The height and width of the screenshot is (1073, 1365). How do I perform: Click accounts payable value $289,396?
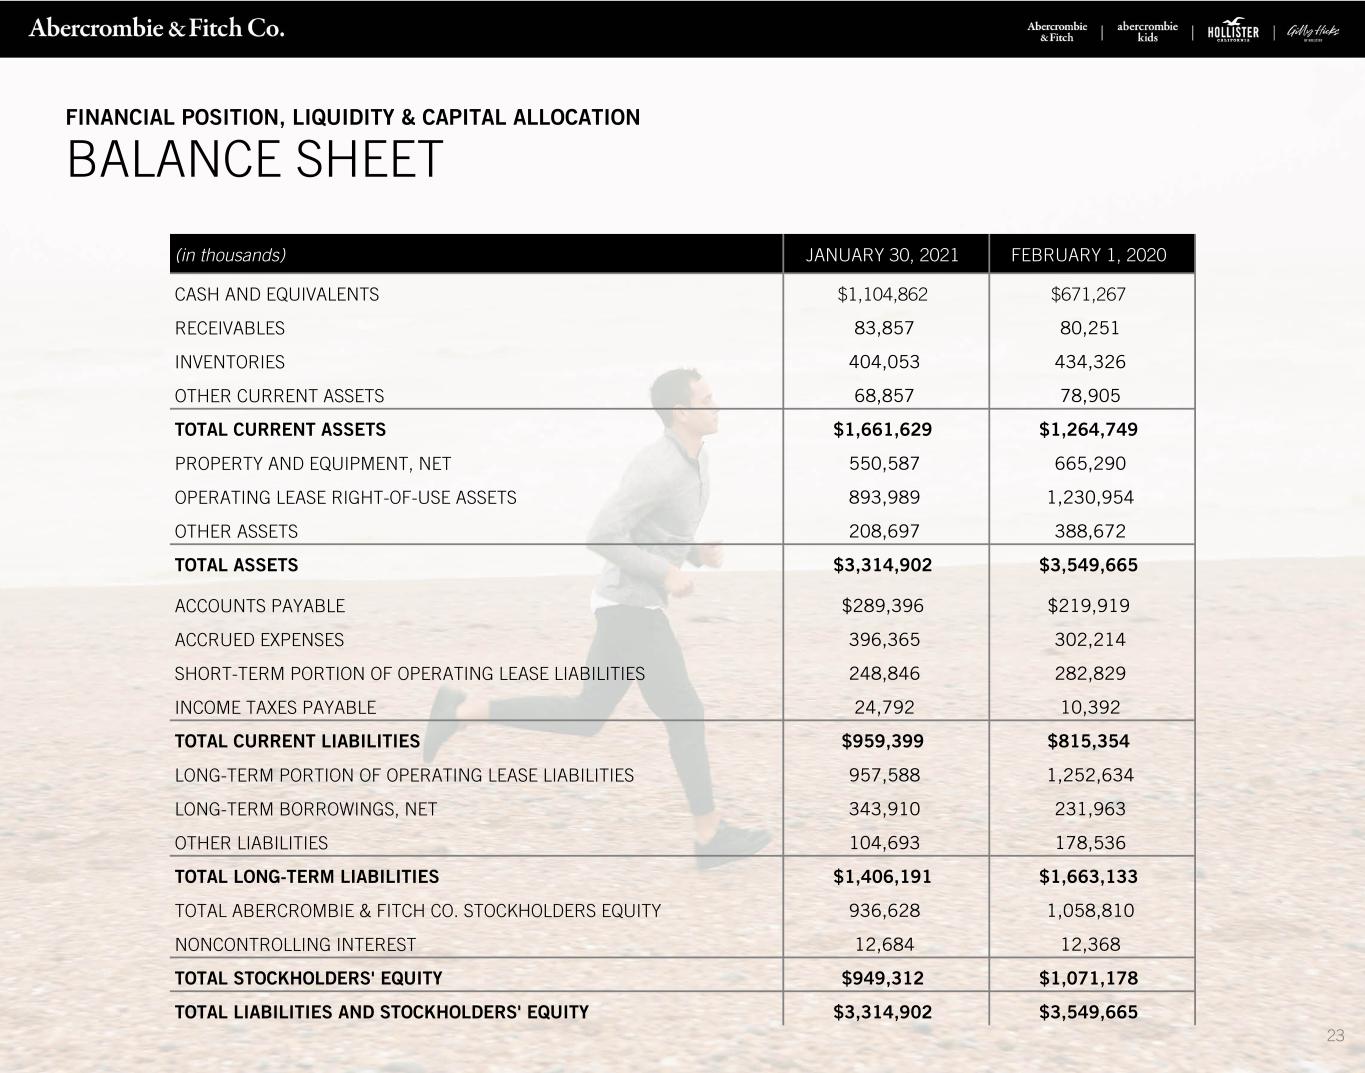coord(882,606)
